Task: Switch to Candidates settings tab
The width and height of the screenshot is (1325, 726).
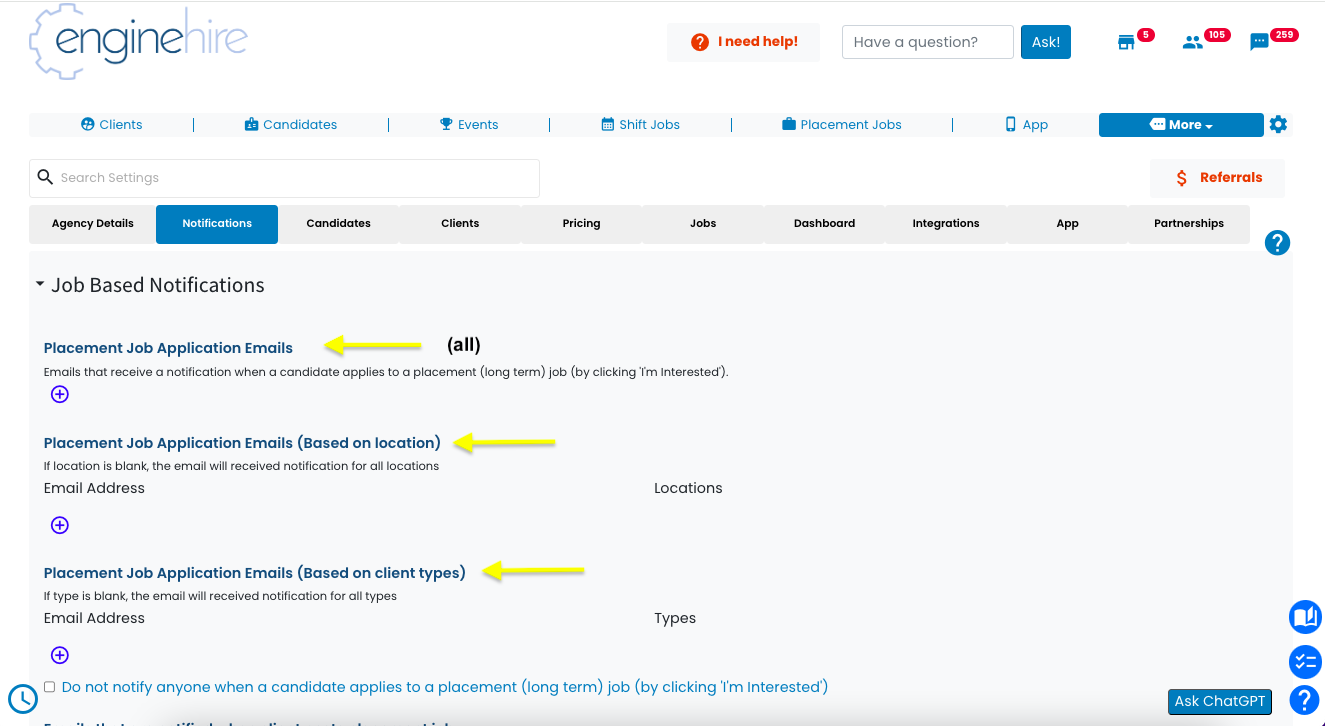Action: [x=339, y=224]
